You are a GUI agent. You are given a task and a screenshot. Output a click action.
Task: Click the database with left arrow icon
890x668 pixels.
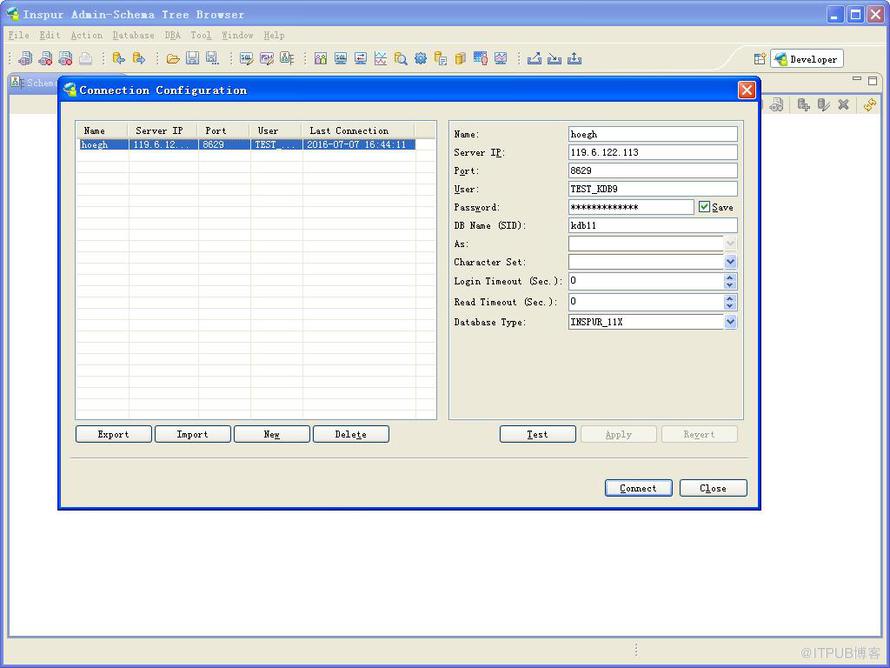click(119, 58)
